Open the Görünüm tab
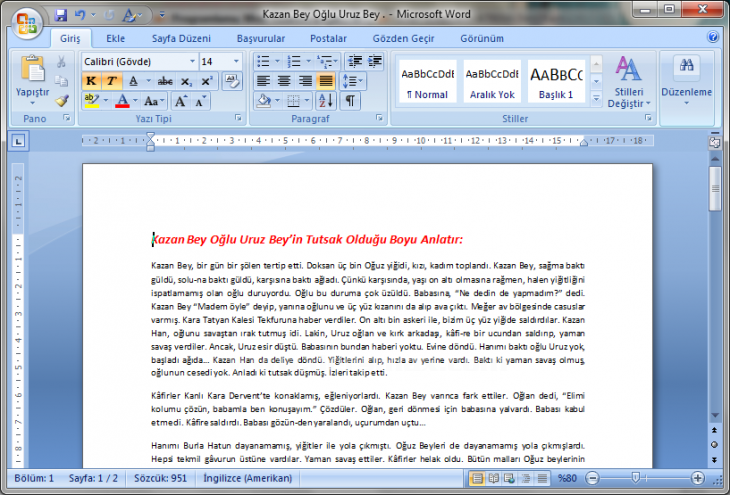This screenshot has height=495, width=730. [x=482, y=38]
